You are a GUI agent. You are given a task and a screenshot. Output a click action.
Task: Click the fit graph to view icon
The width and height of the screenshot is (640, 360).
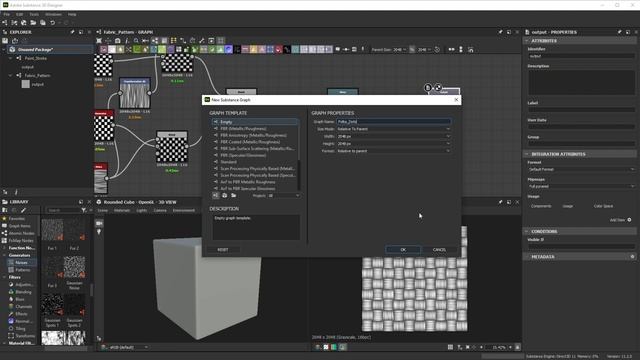tap(99, 41)
